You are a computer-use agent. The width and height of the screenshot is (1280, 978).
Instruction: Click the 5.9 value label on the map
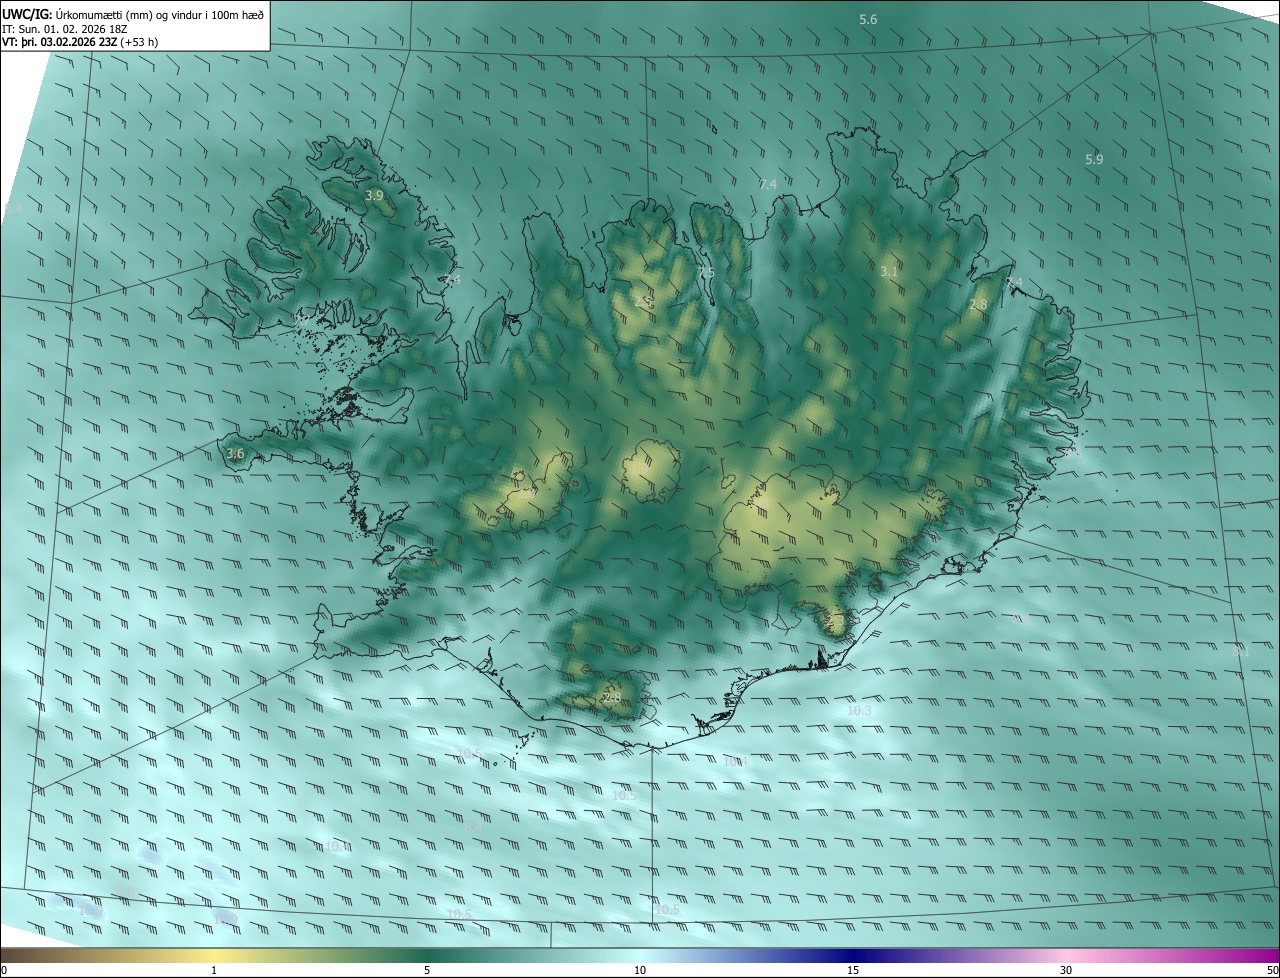pyautogui.click(x=1094, y=159)
